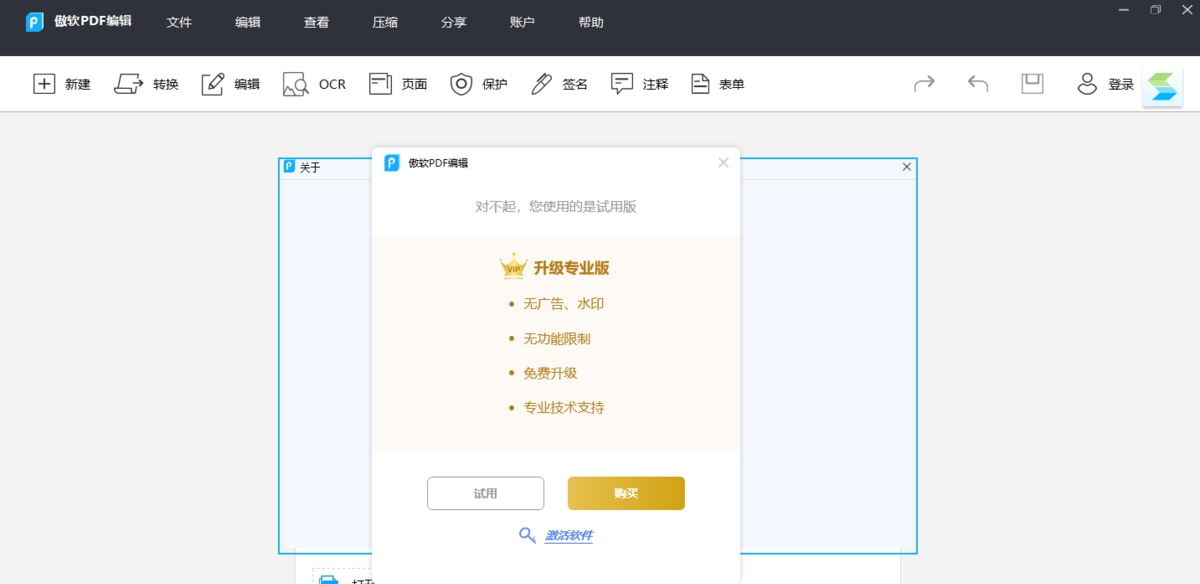This screenshot has width=1200, height=584.
Task: Click the 升级专业版 heading text
Action: coord(571,268)
